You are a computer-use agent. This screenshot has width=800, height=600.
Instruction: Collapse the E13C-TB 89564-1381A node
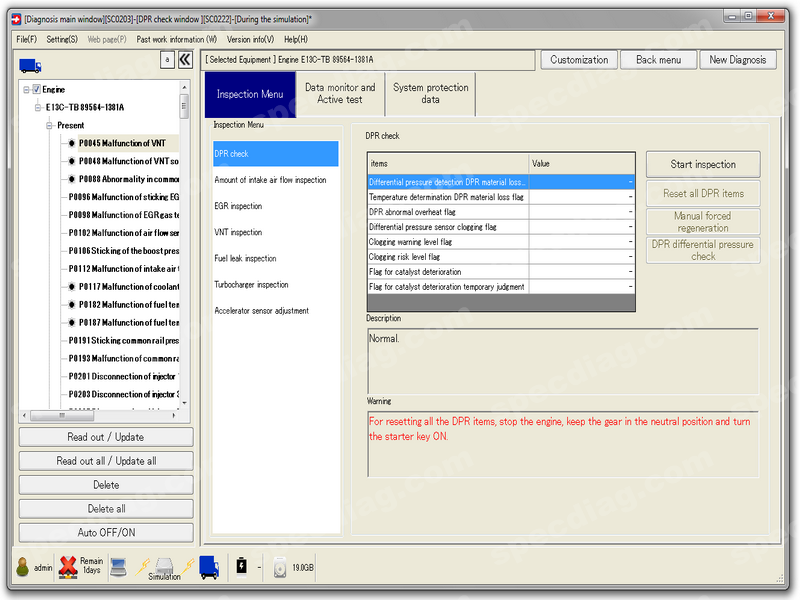click(x=38, y=108)
